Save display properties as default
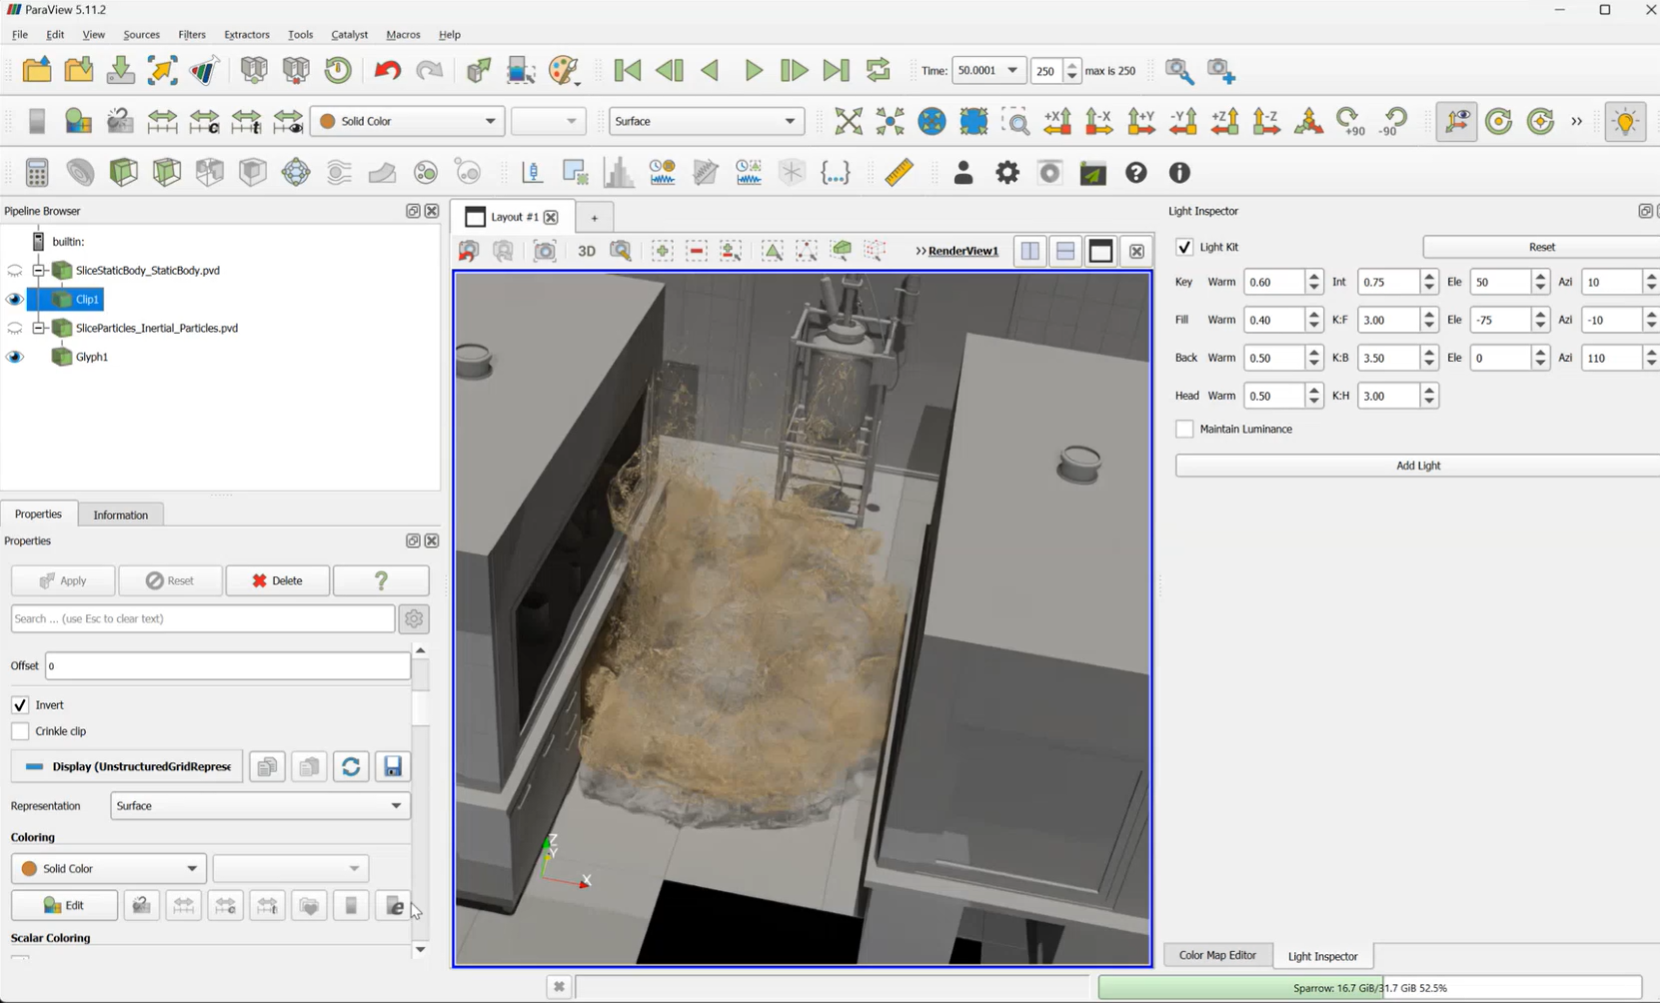Screen dimensions: 1660x1003 (x=393, y=767)
